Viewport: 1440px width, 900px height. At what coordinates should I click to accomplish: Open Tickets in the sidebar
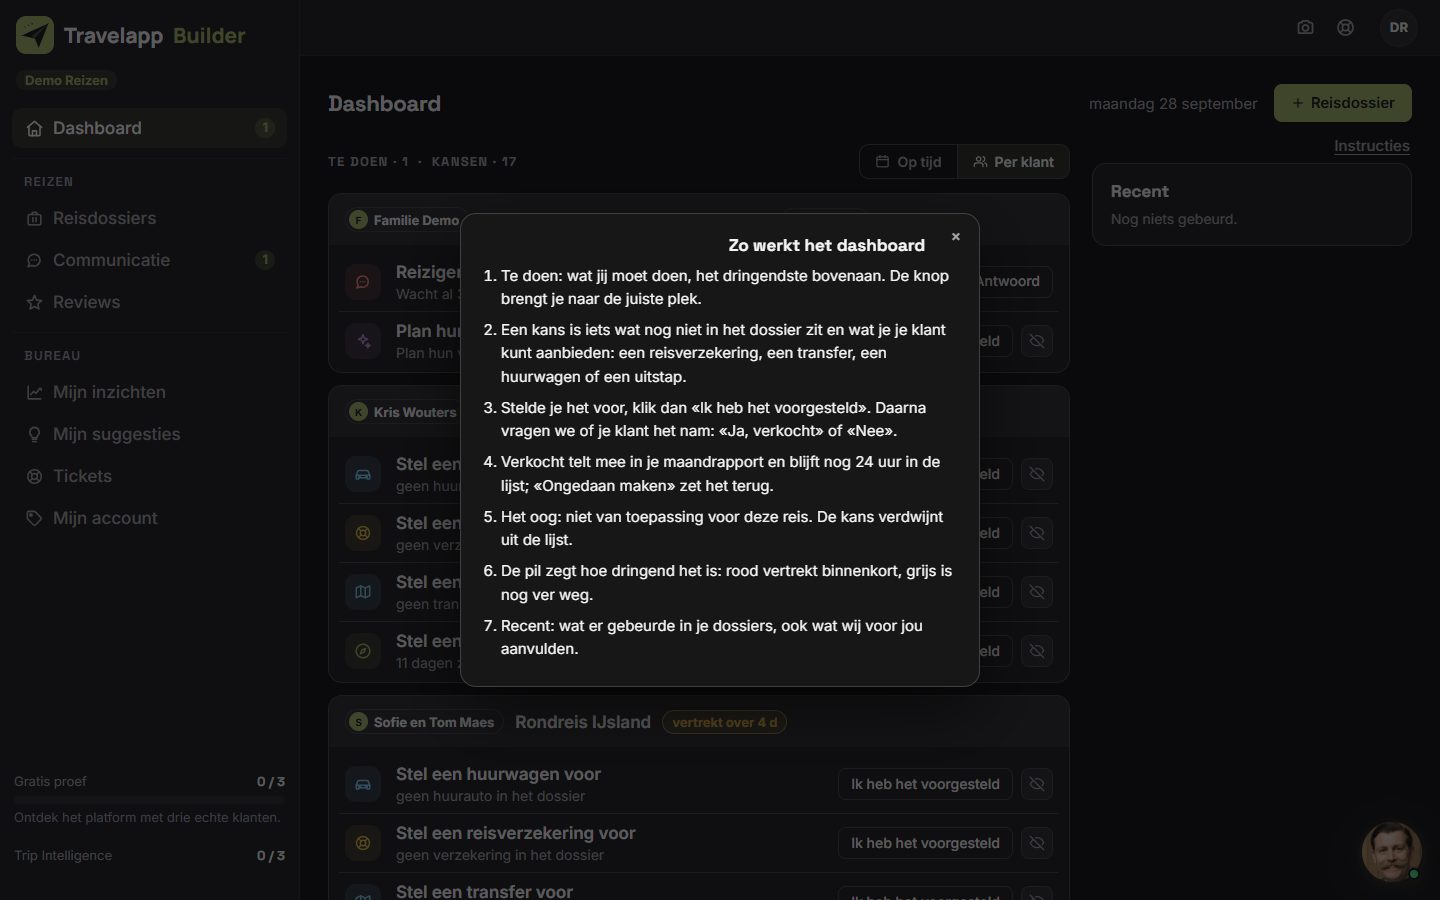pyautogui.click(x=150, y=476)
